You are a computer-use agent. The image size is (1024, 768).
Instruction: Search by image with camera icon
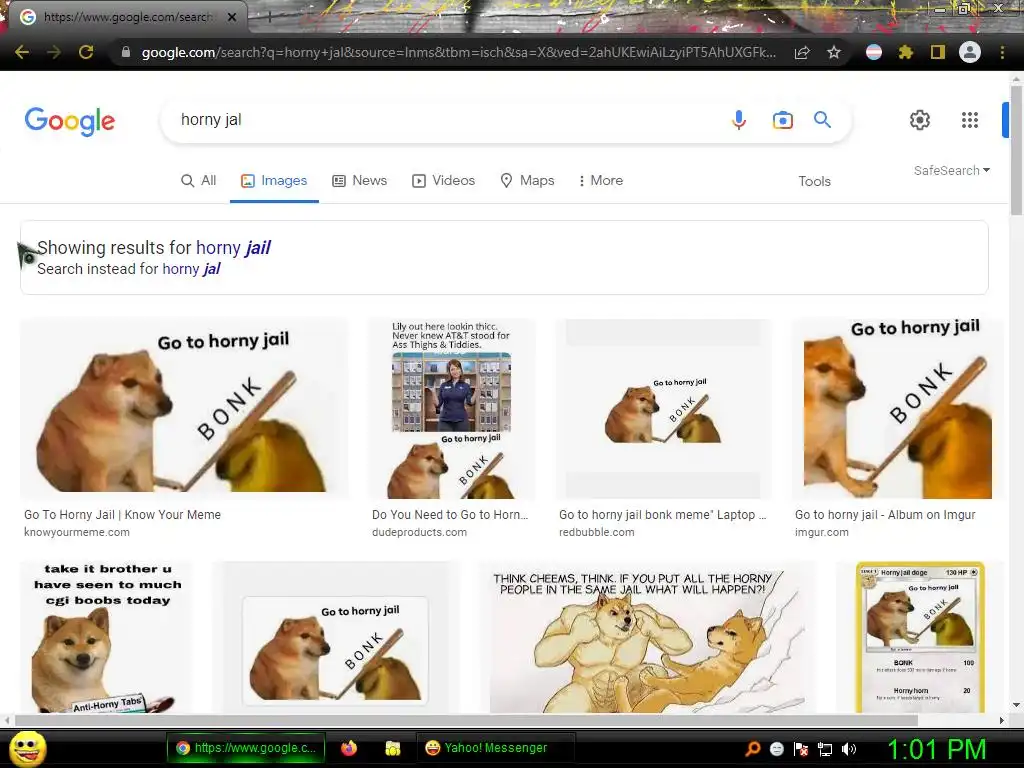(x=782, y=120)
